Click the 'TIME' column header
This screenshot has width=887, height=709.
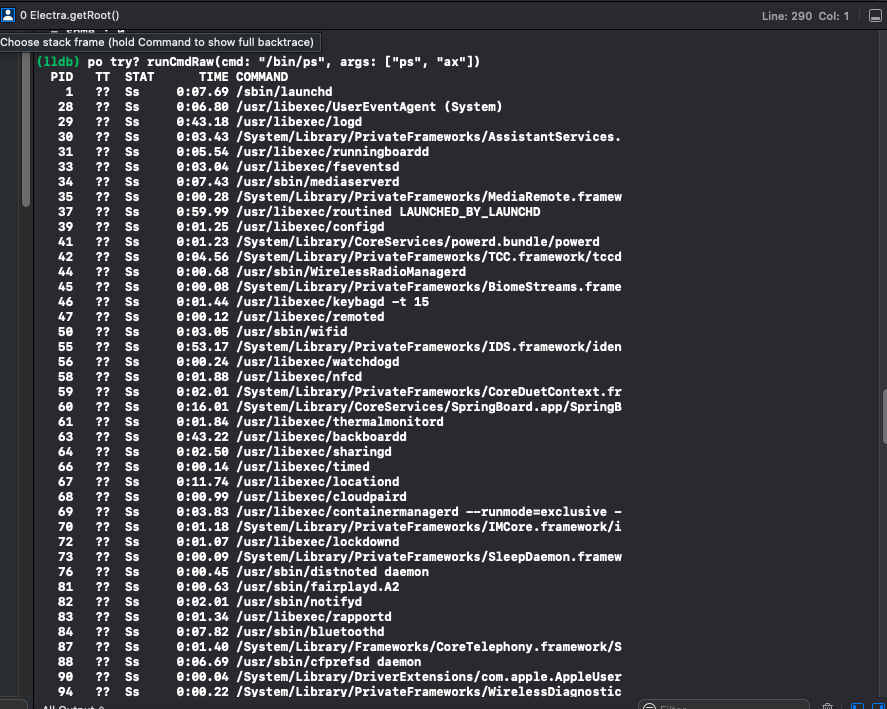point(214,77)
